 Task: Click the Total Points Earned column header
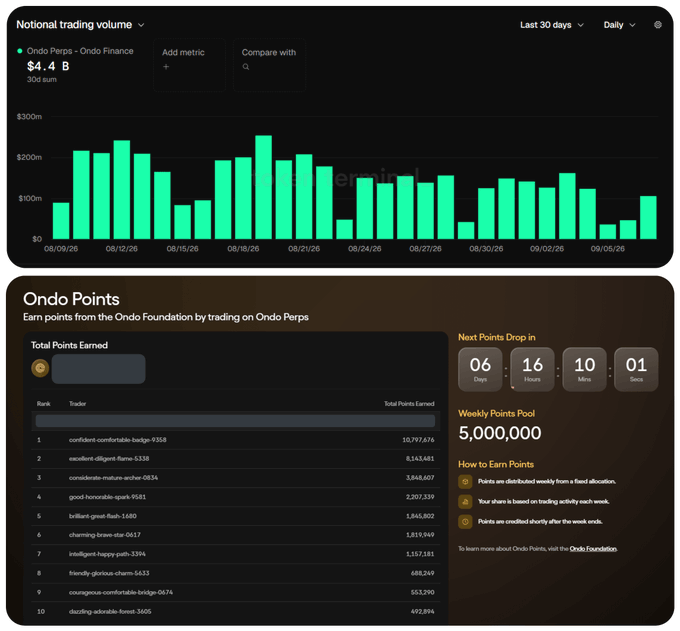point(409,404)
